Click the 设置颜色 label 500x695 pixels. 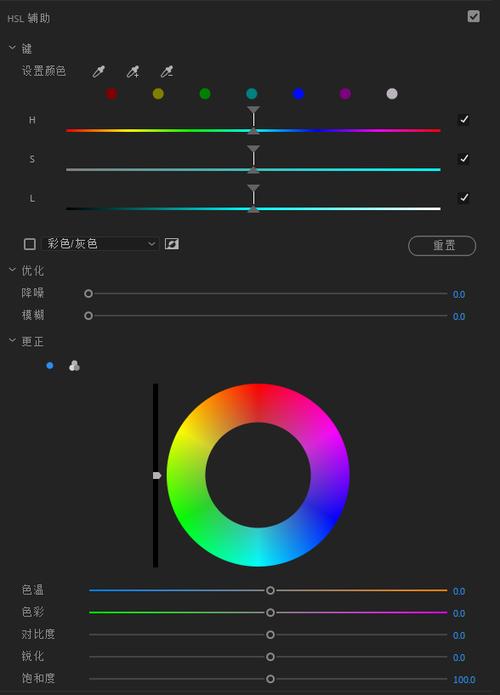[x=44, y=71]
